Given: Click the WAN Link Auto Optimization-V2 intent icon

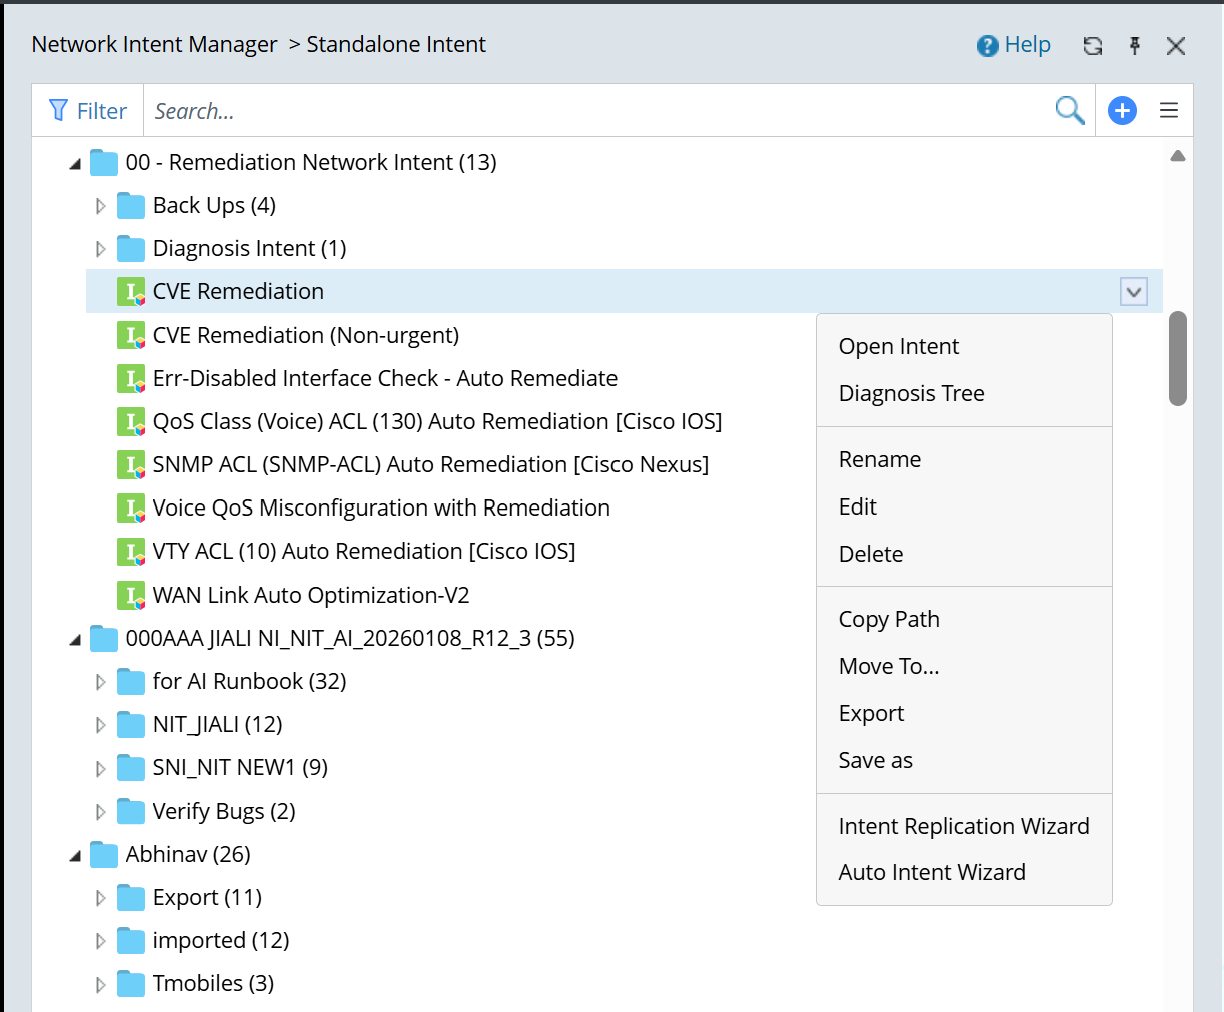Looking at the screenshot, I should (131, 596).
